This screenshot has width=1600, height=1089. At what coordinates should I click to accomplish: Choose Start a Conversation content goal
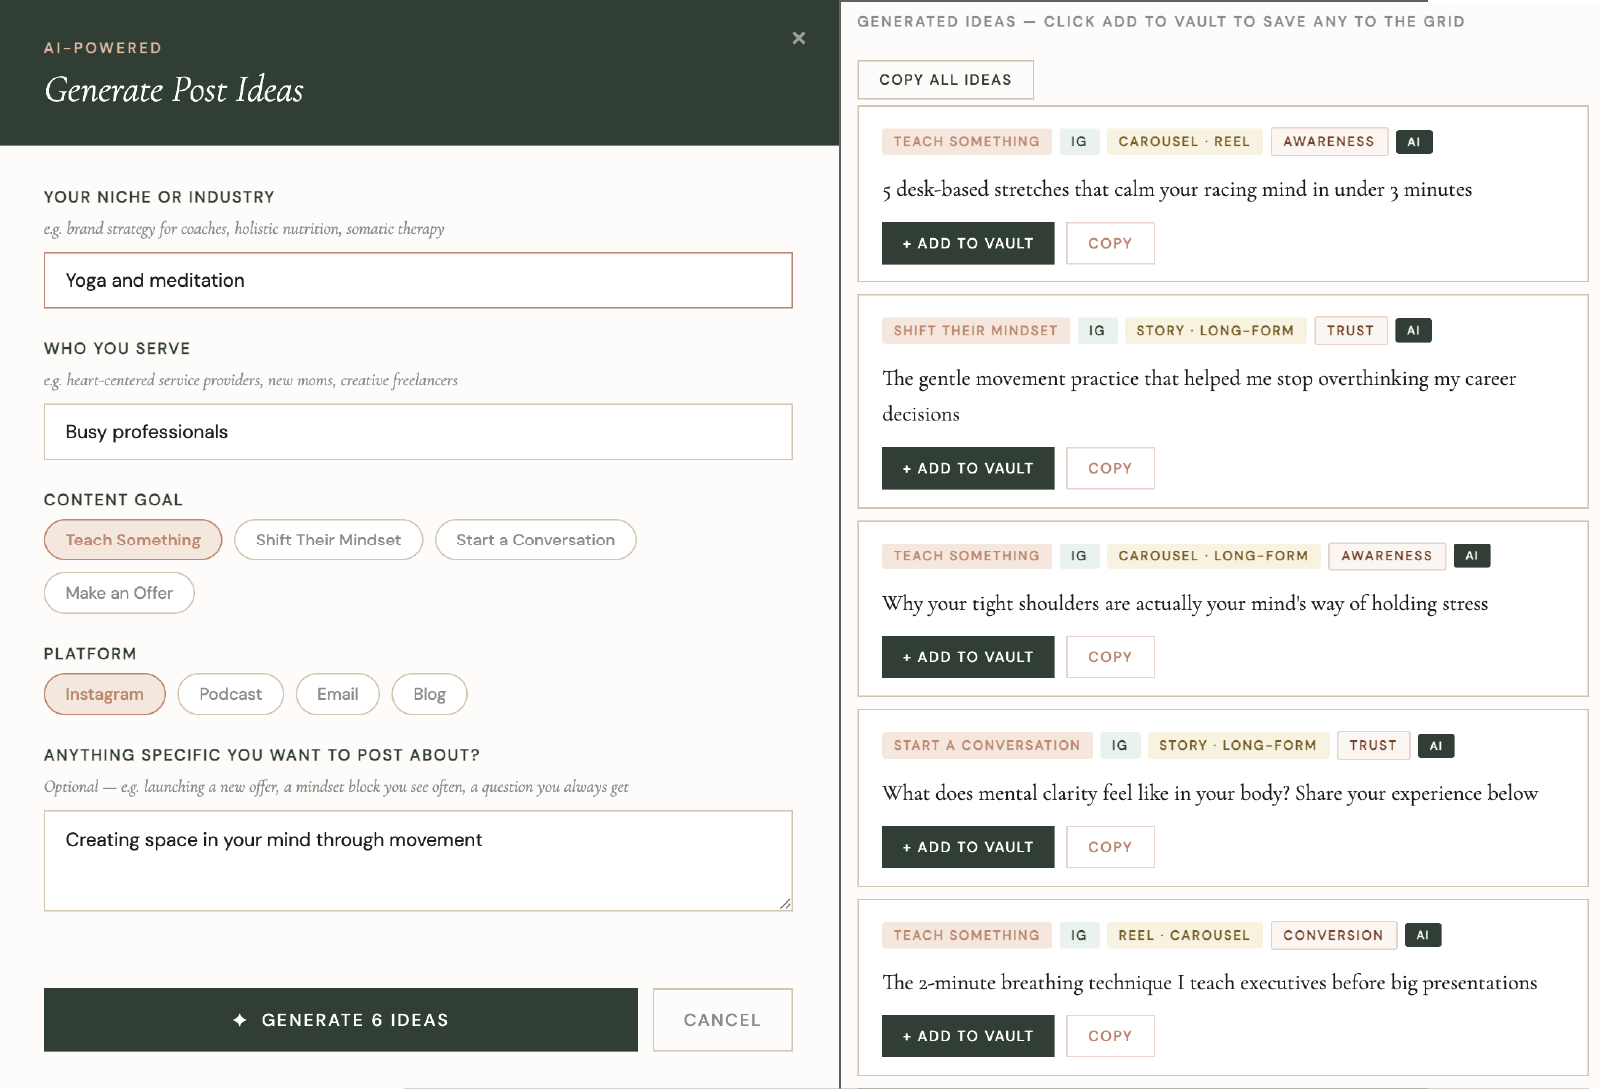click(535, 540)
